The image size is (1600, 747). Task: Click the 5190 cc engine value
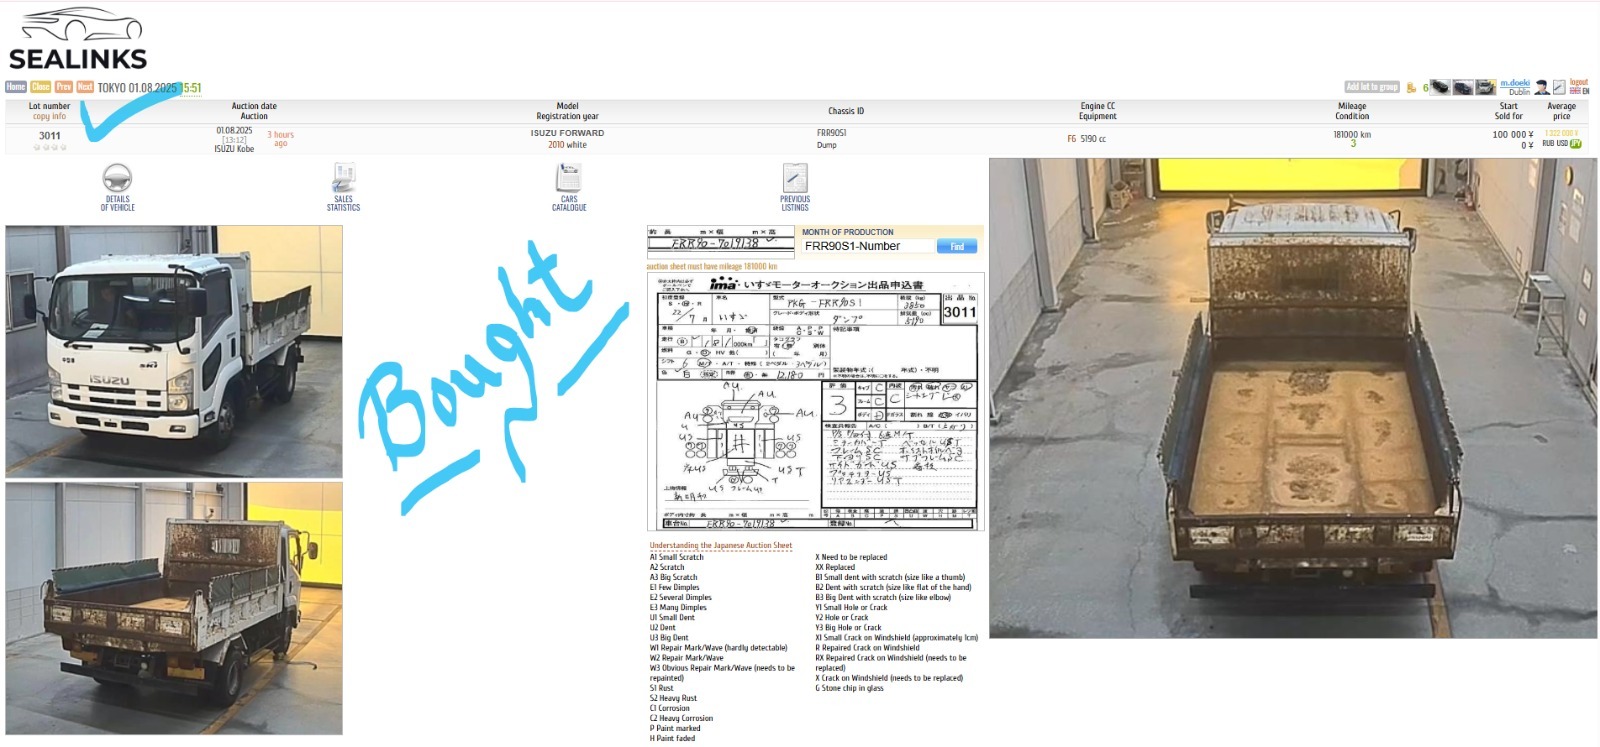coord(1093,139)
